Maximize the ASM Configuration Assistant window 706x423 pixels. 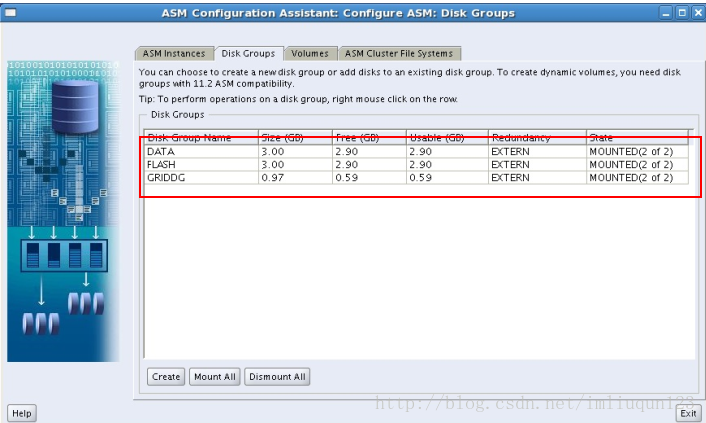[x=682, y=13]
